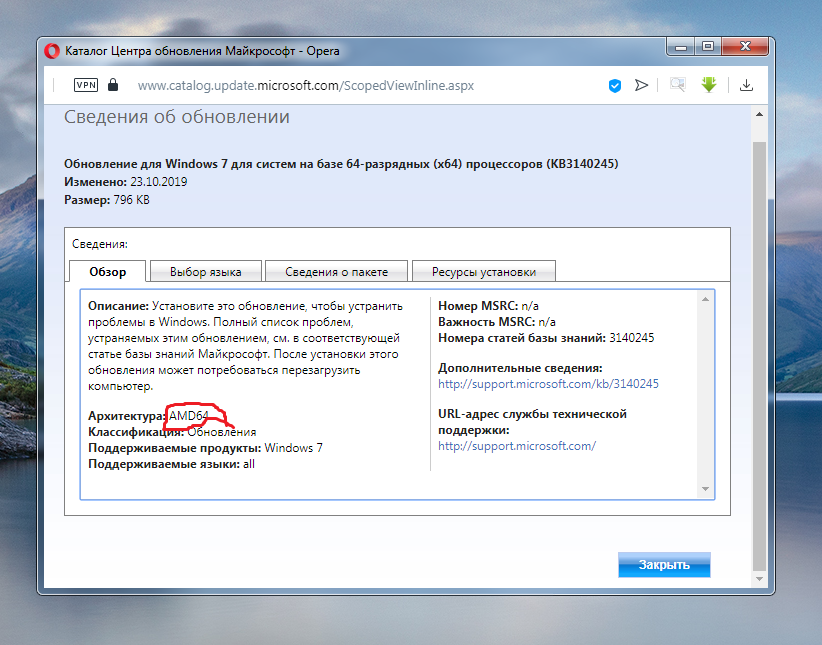Click the green download arrow extension icon
822x645 pixels.
(x=709, y=85)
